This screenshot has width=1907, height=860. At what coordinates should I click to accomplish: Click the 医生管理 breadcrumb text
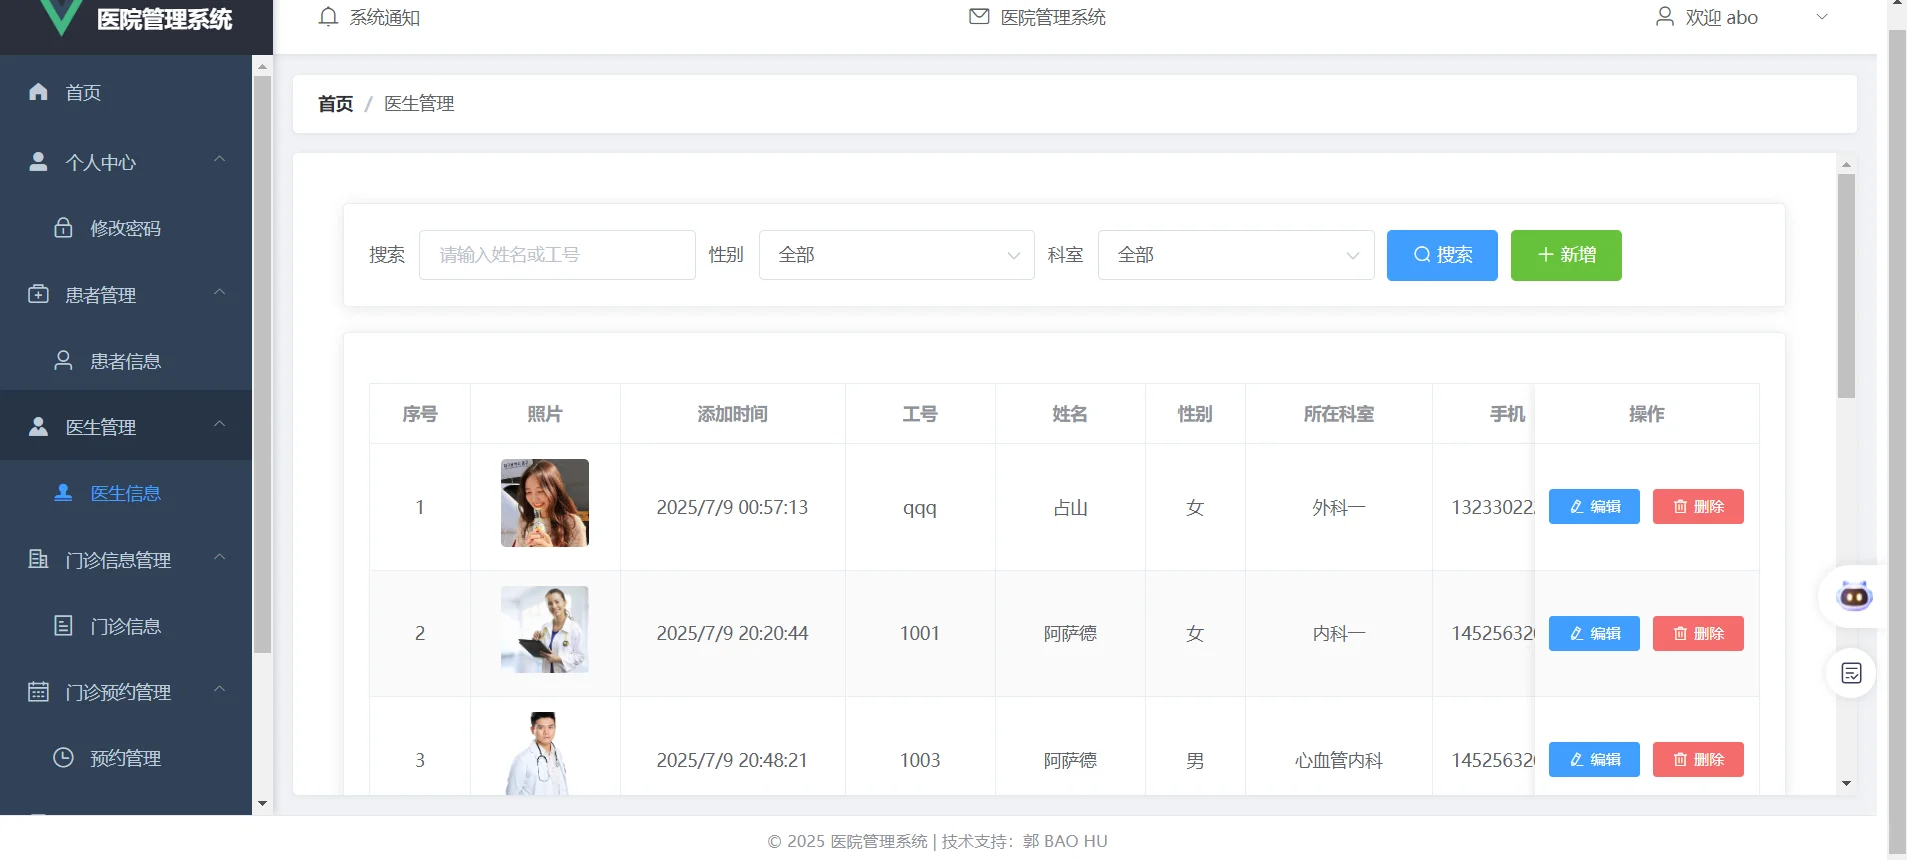(x=419, y=104)
